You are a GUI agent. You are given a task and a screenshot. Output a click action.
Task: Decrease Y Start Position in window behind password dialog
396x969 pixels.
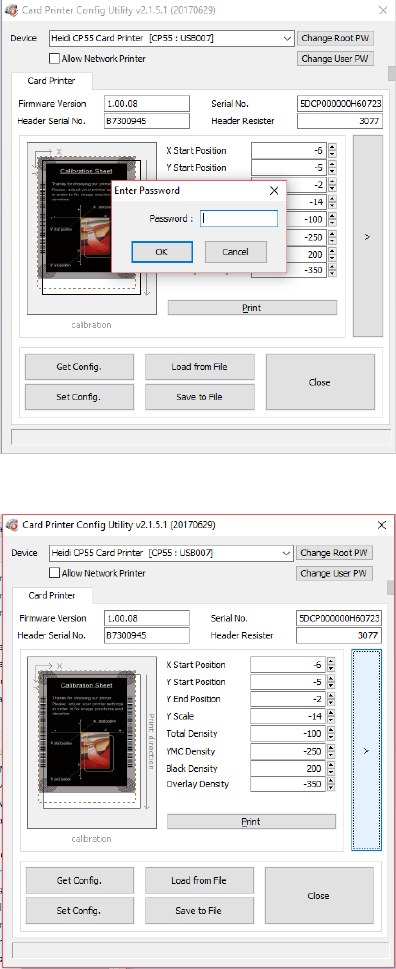pyautogui.click(x=332, y=171)
